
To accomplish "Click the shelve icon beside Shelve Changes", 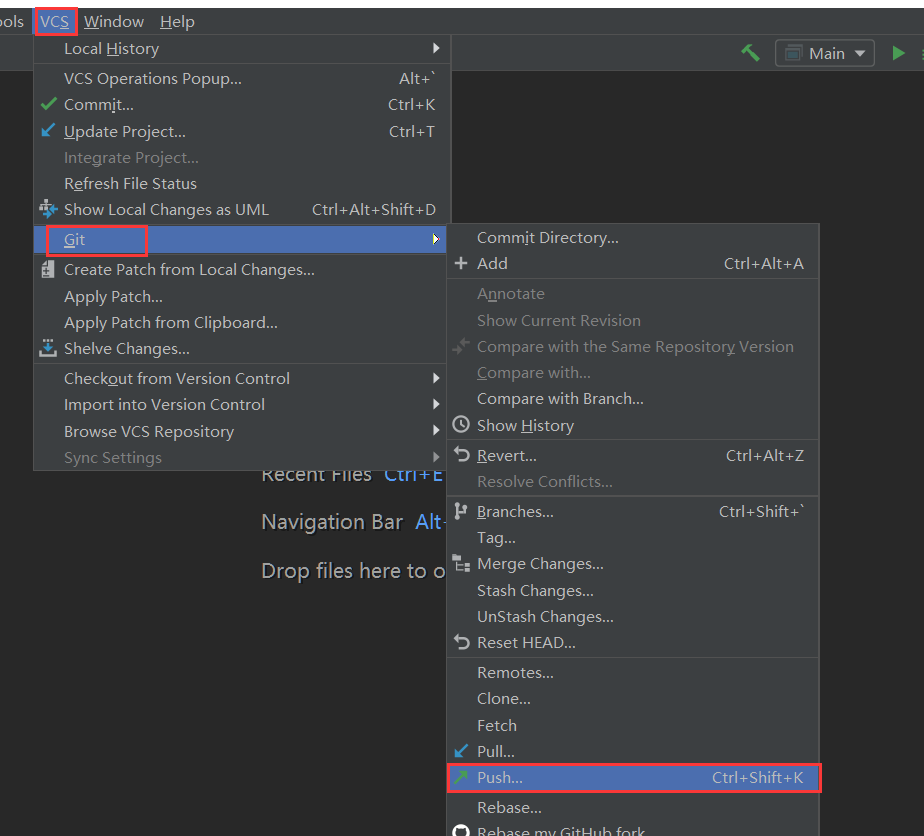I will [48, 348].
